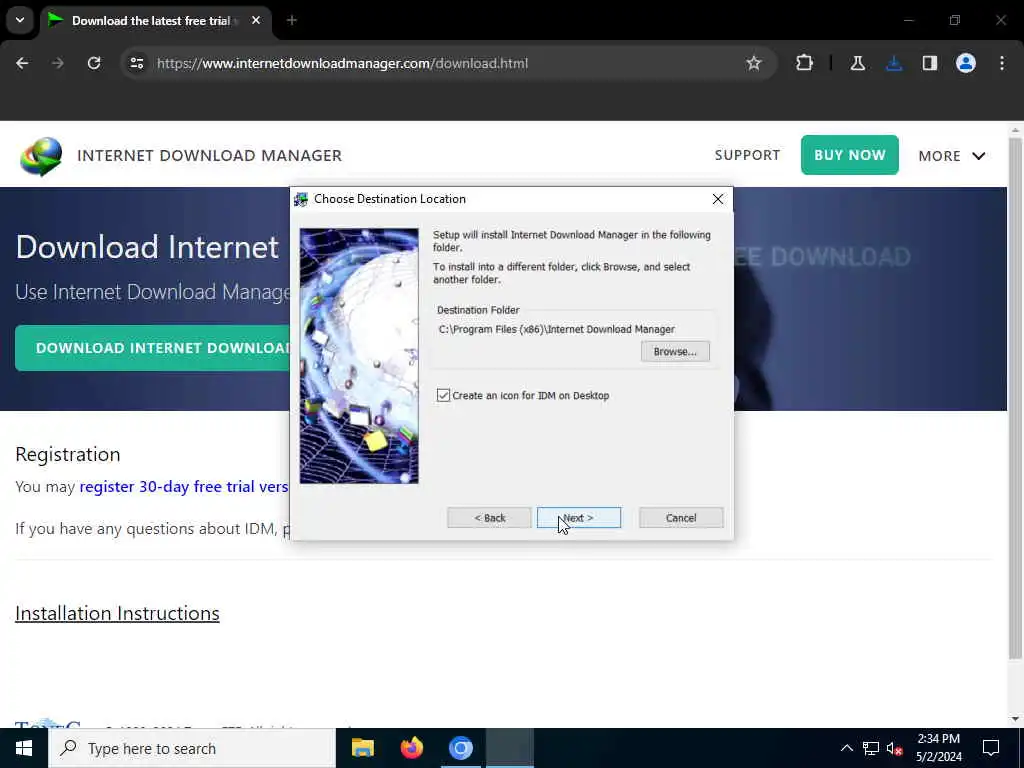Click the browser back arrow
This screenshot has width=1024, height=768.
22,63
